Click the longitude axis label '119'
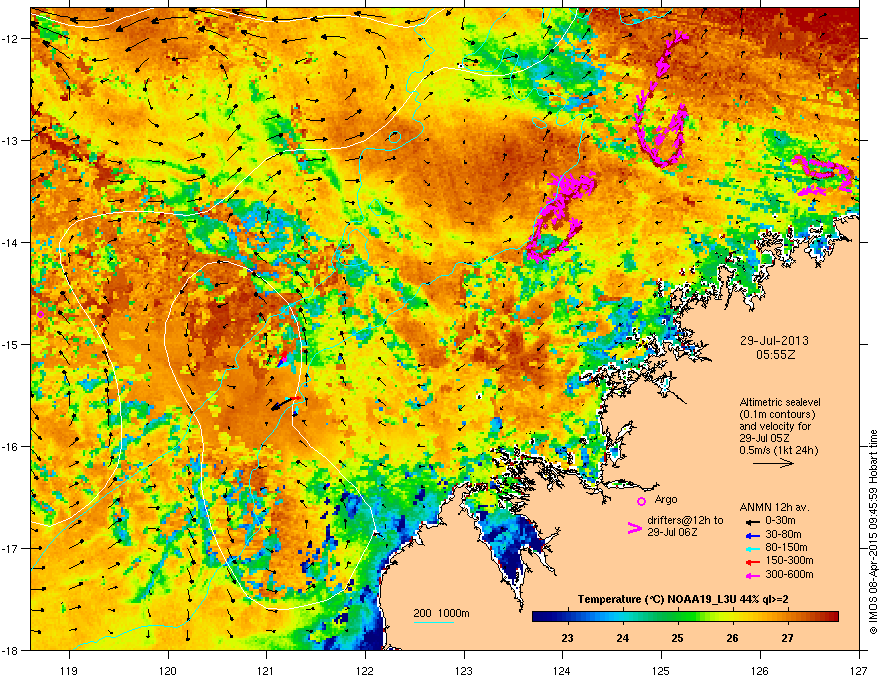 [x=69, y=670]
